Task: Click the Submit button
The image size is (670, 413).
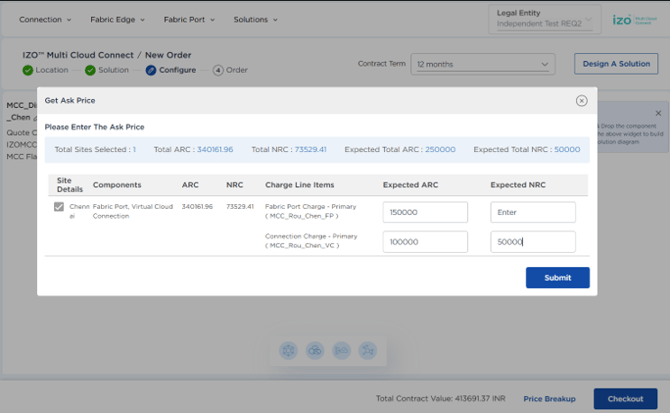Action: point(558,278)
